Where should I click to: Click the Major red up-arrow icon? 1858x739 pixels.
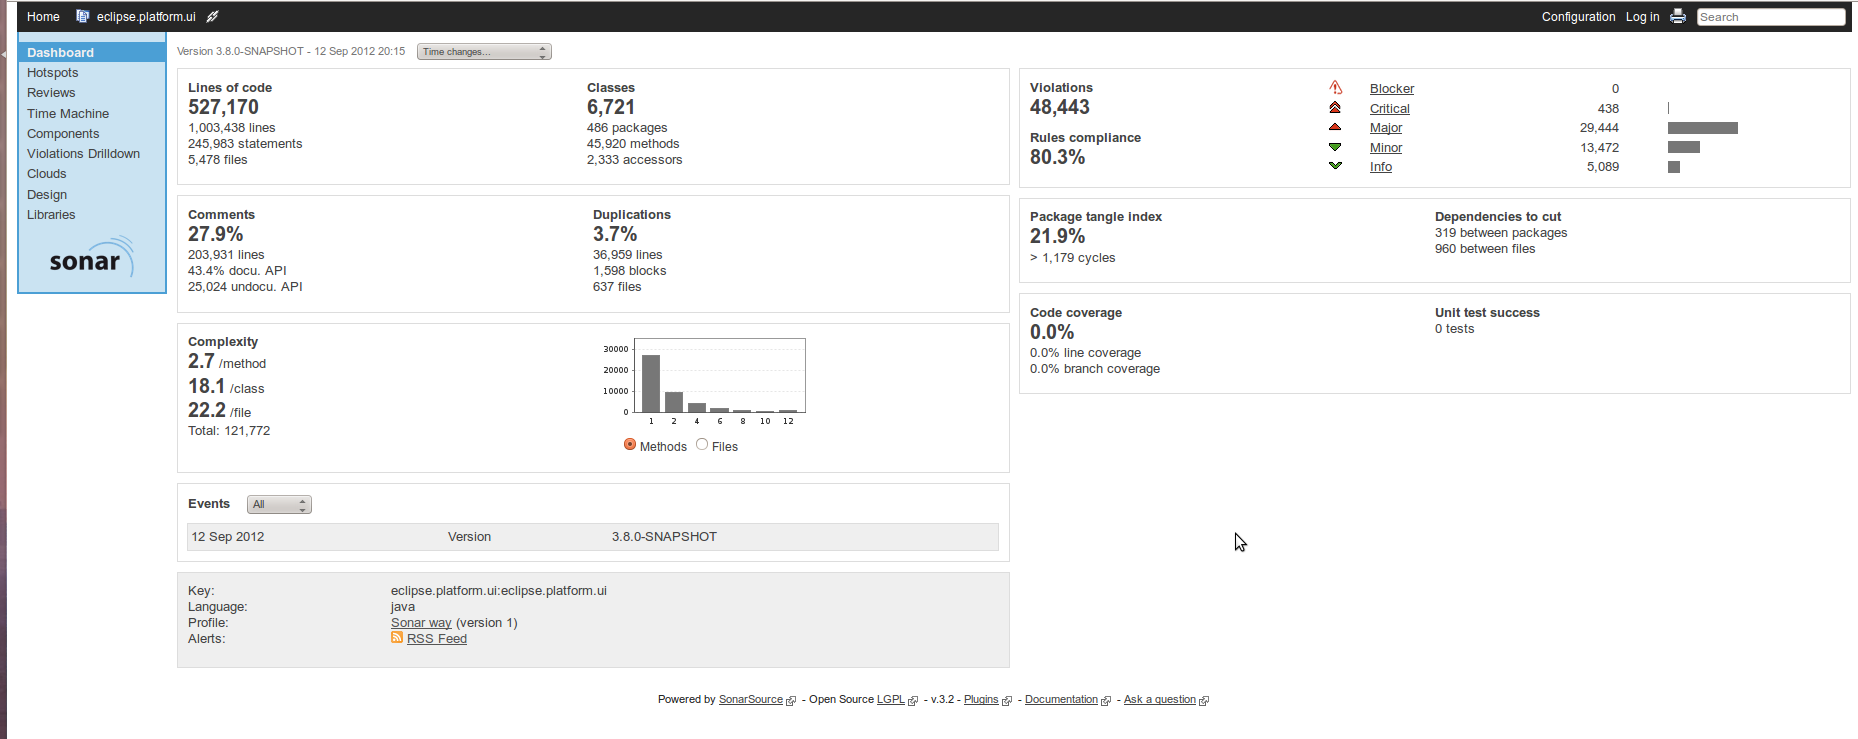click(x=1335, y=127)
